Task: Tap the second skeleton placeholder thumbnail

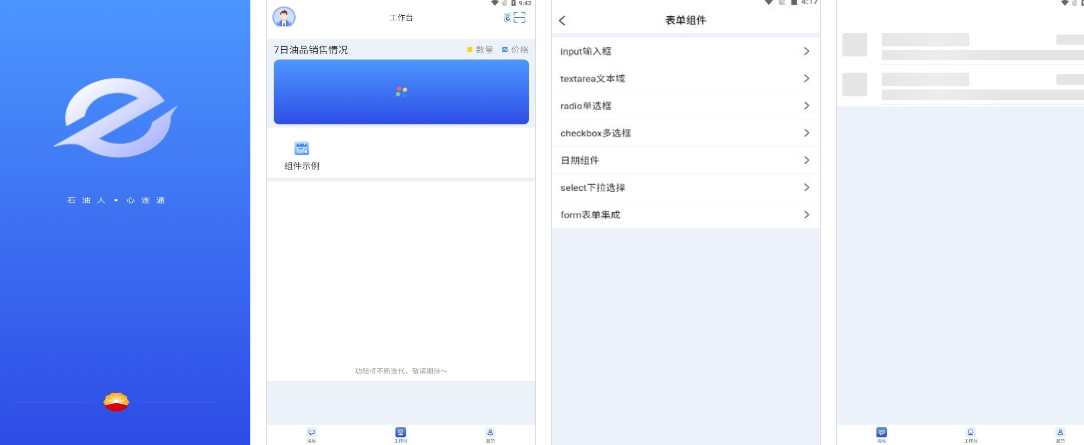Action: pyautogui.click(x=854, y=84)
